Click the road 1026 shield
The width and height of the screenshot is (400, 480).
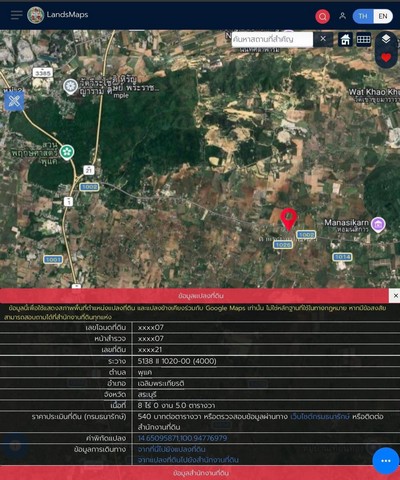tap(283, 245)
